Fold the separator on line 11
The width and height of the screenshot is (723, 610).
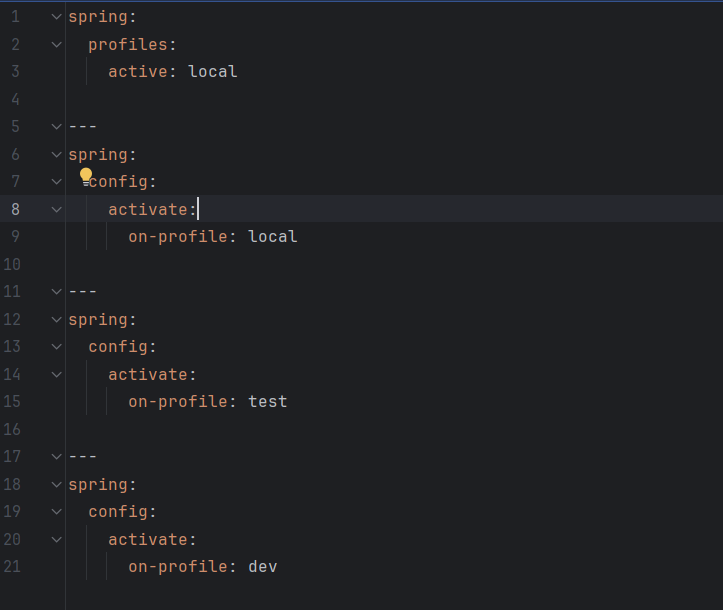click(x=56, y=291)
